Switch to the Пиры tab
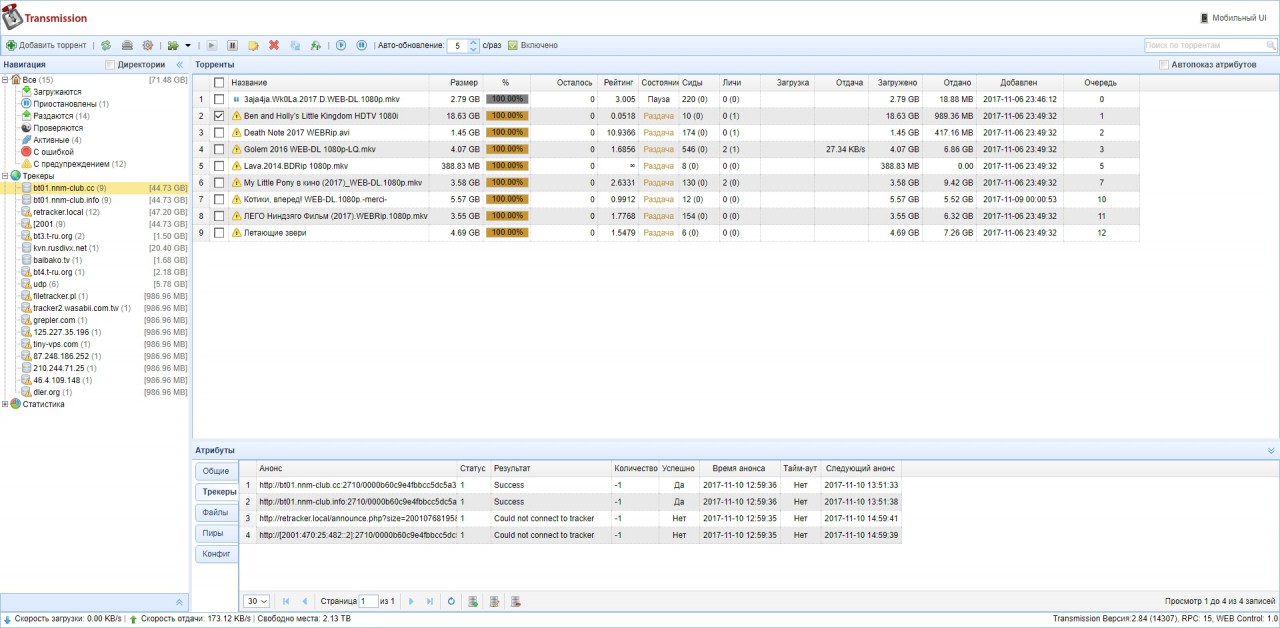The height and width of the screenshot is (628, 1280). point(216,533)
